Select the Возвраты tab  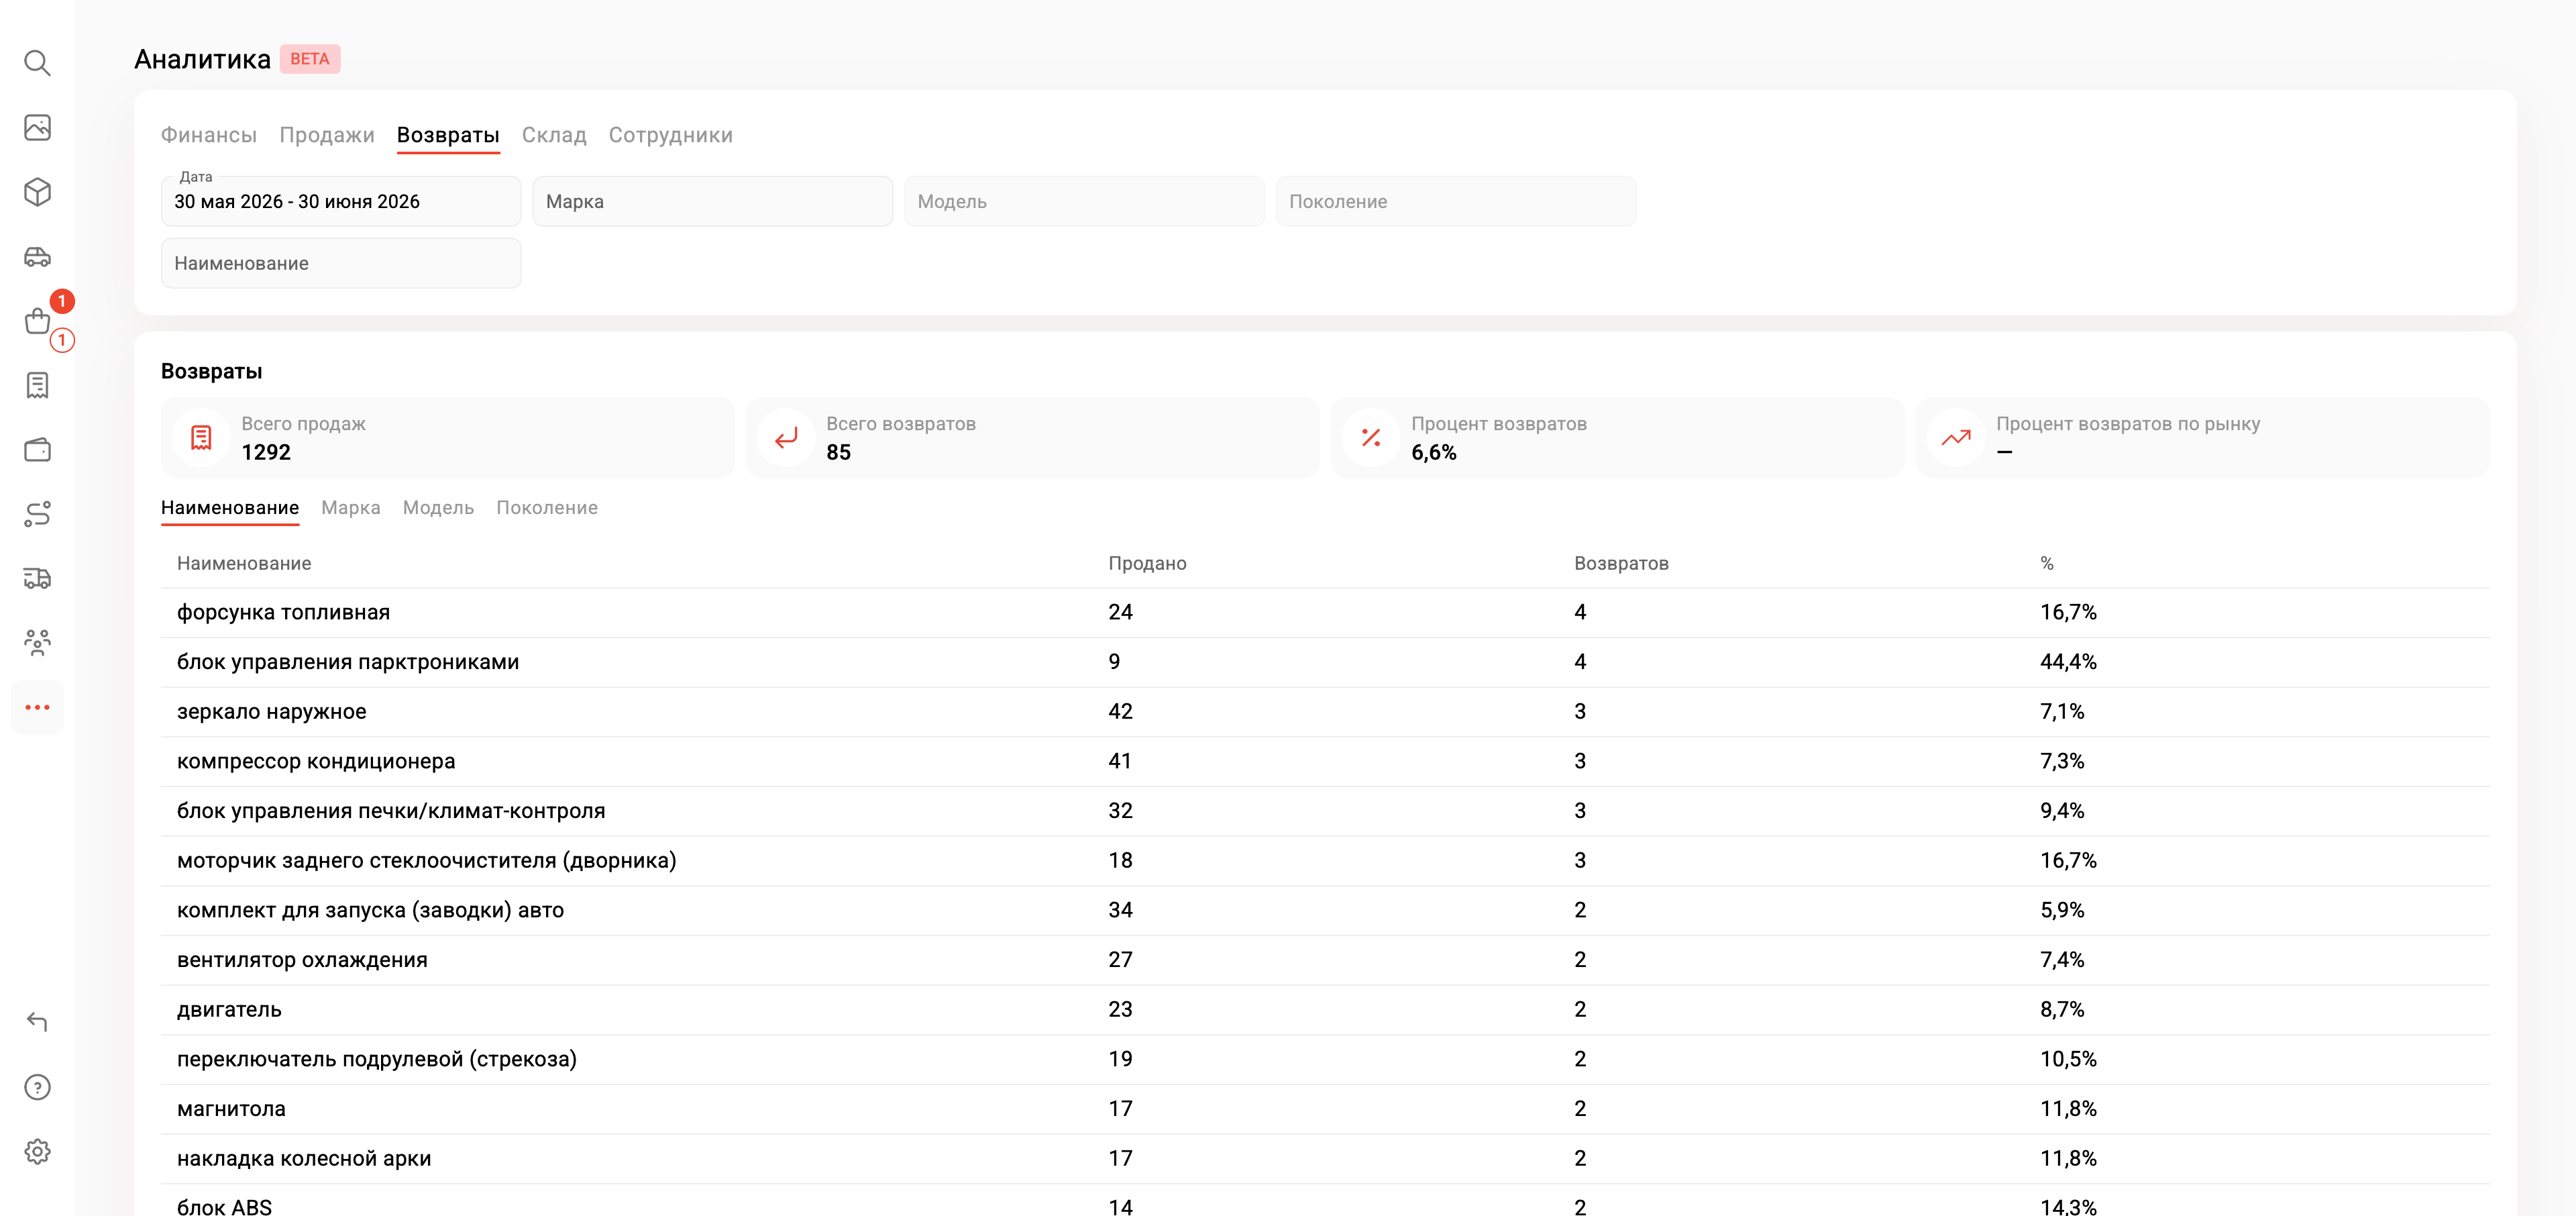click(448, 135)
